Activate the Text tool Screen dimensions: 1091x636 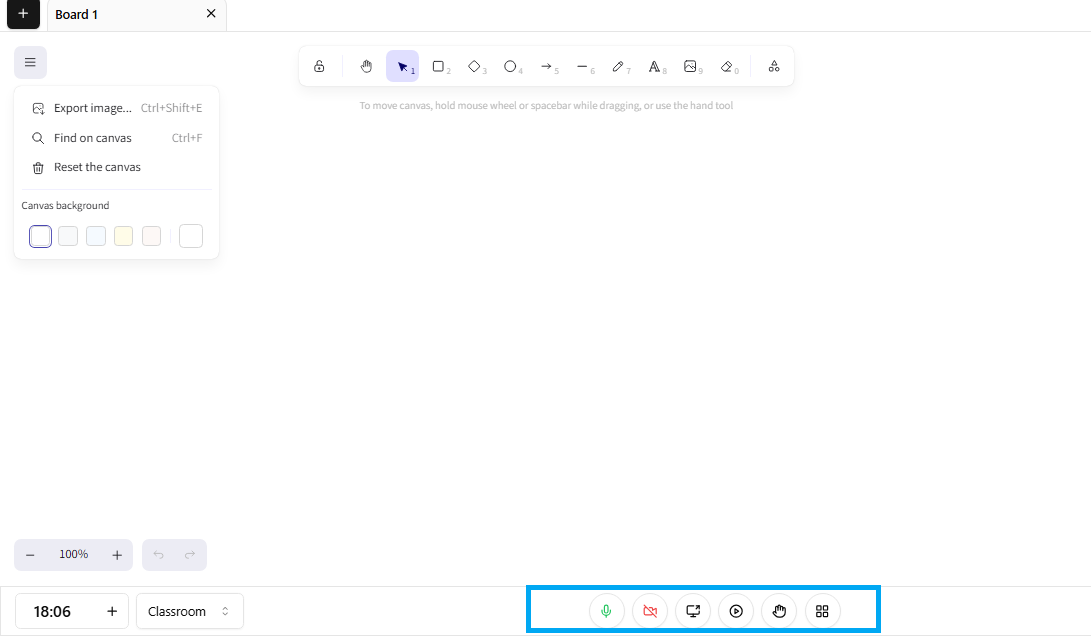point(654,67)
